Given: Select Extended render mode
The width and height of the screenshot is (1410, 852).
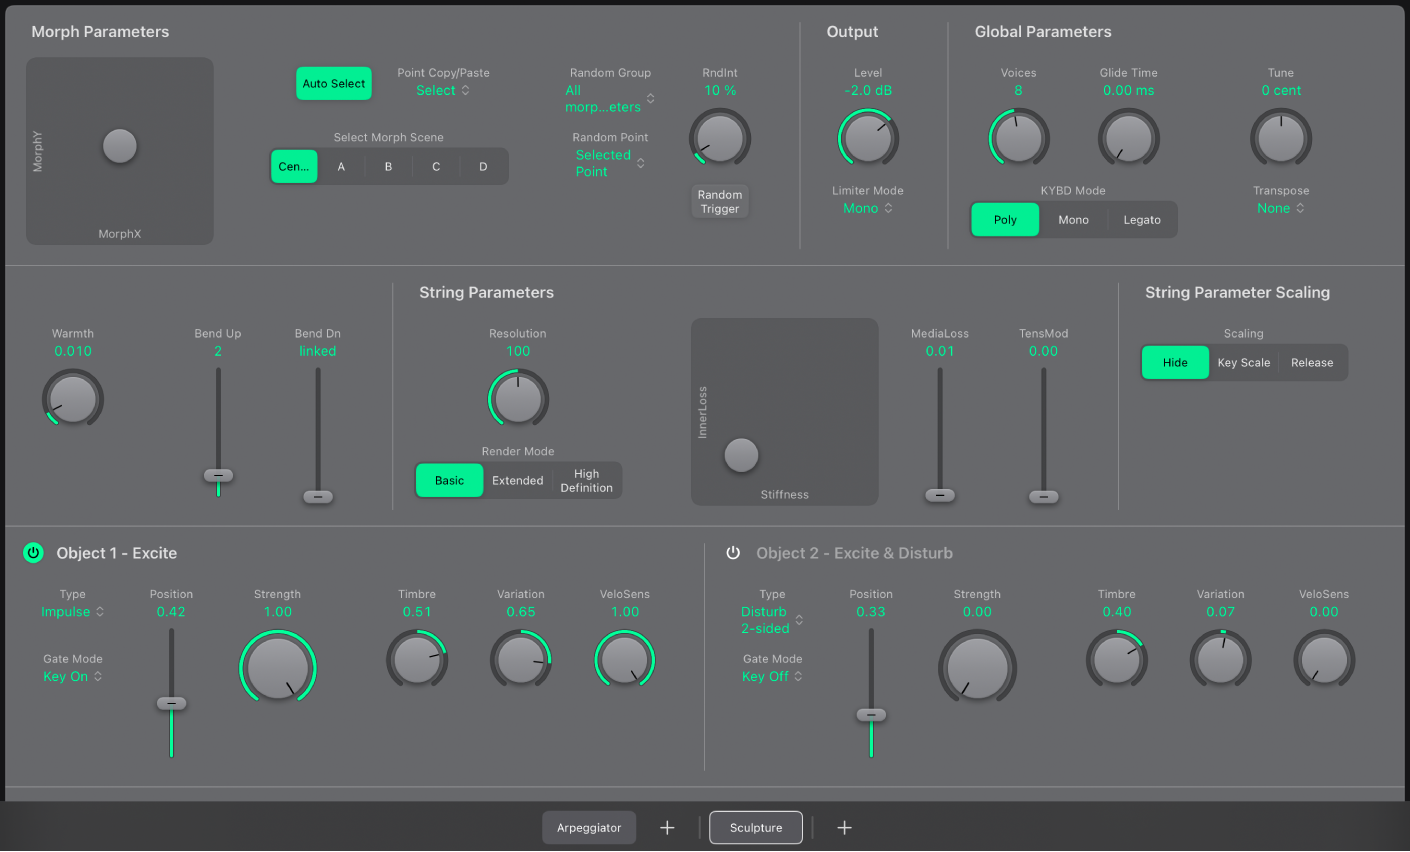Looking at the screenshot, I should click(x=517, y=481).
